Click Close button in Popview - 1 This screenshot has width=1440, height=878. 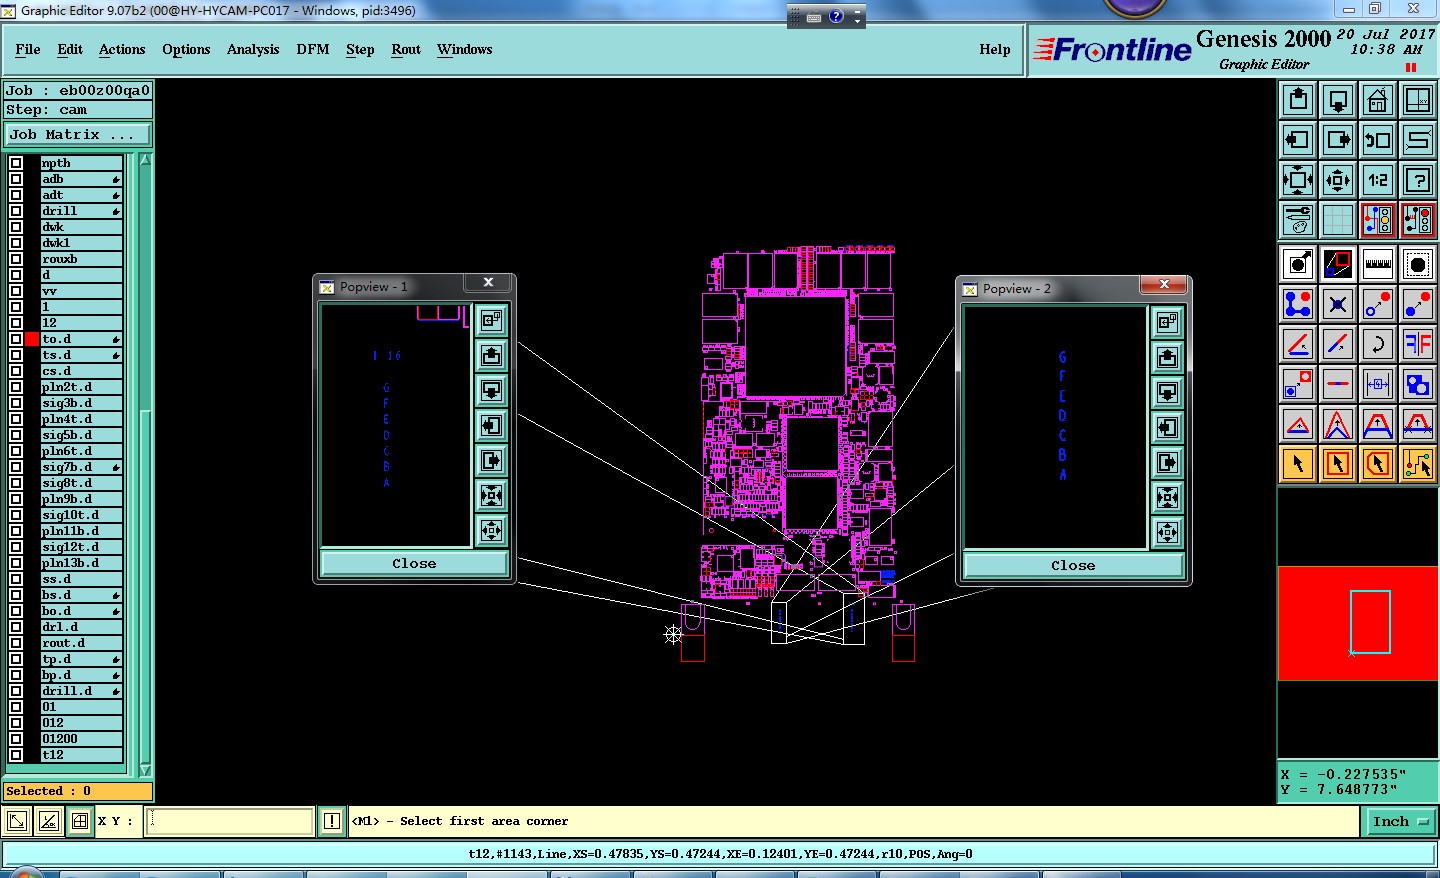click(x=414, y=564)
